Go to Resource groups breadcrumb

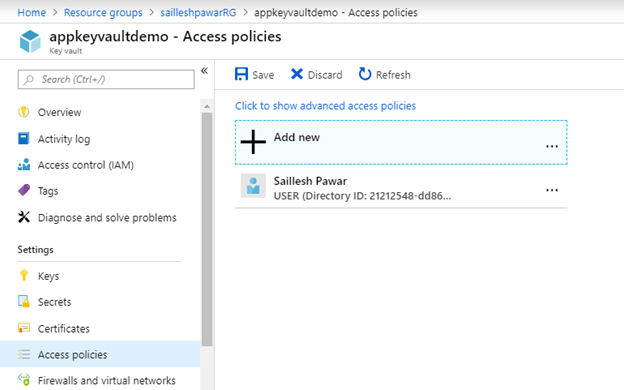click(x=103, y=13)
